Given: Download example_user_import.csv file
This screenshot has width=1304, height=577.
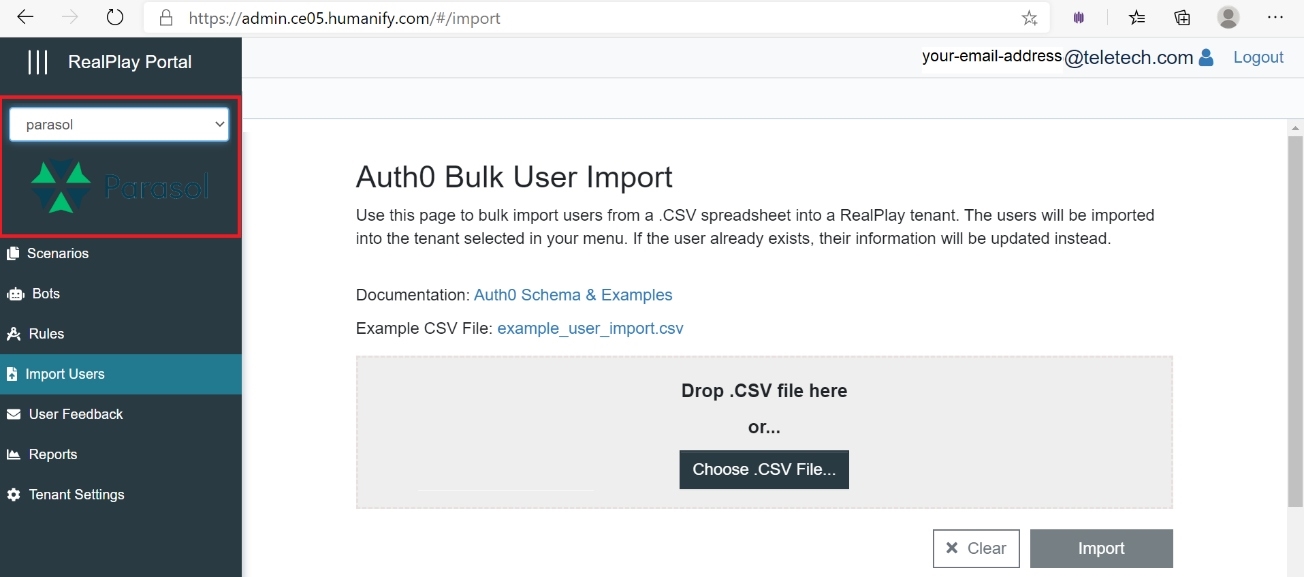Looking at the screenshot, I should click(x=590, y=328).
